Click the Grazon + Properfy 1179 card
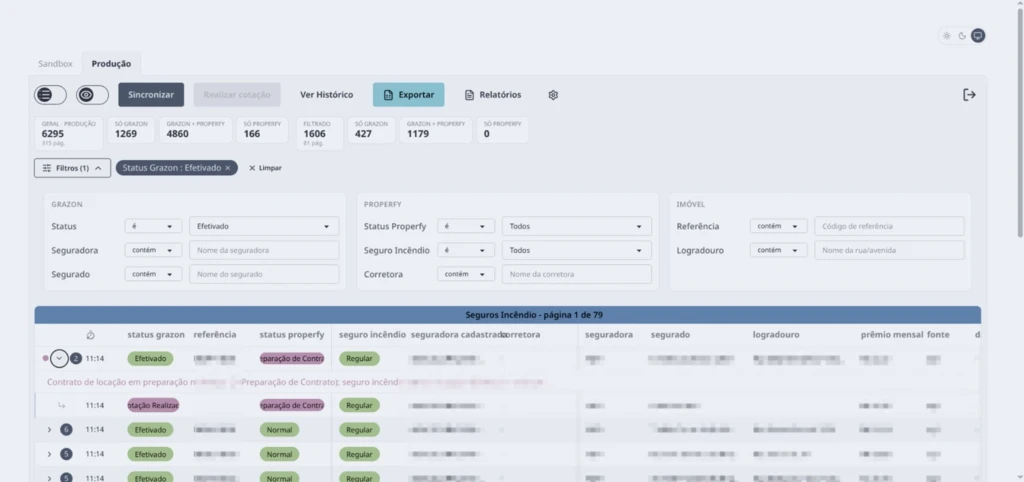The image size is (1024, 482). 436,130
